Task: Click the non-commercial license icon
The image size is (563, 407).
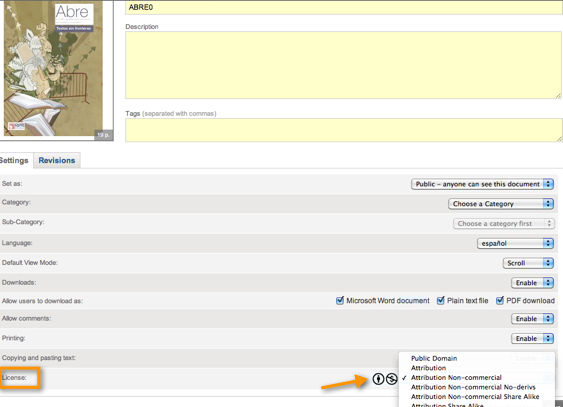Action: pos(392,379)
